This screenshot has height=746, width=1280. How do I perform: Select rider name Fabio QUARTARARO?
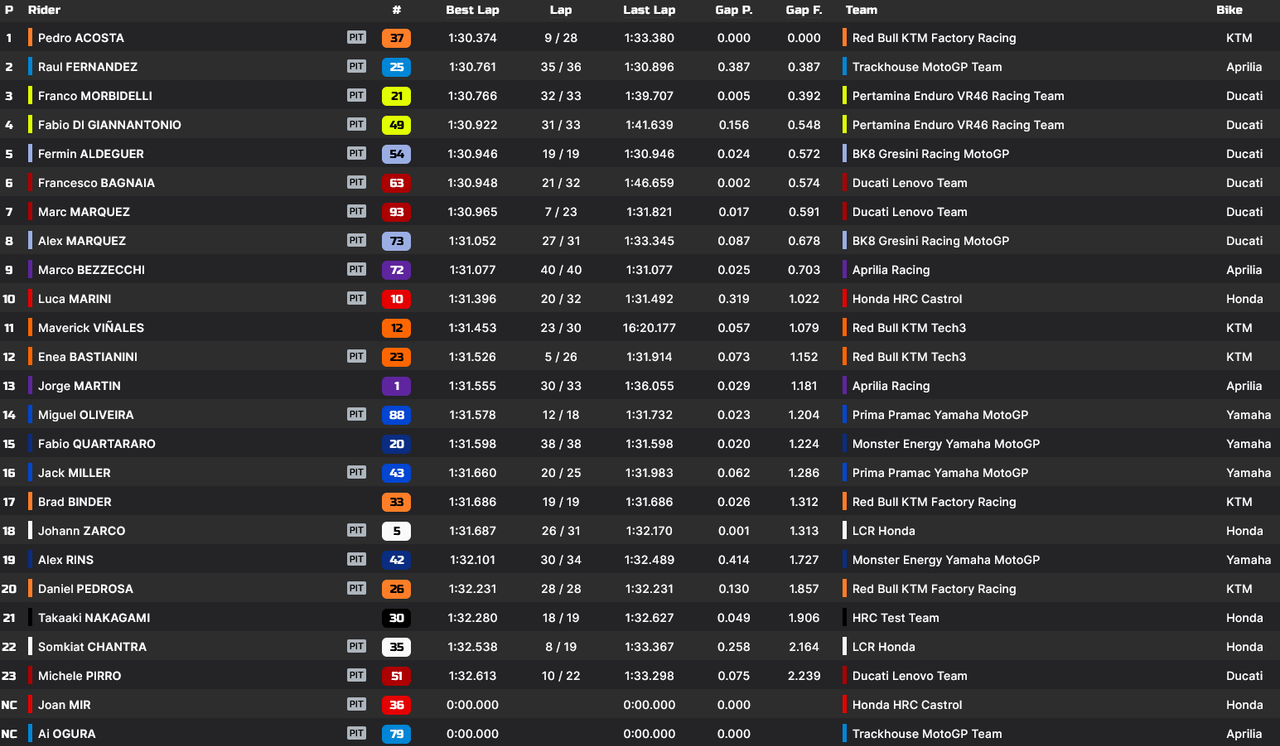(97, 444)
